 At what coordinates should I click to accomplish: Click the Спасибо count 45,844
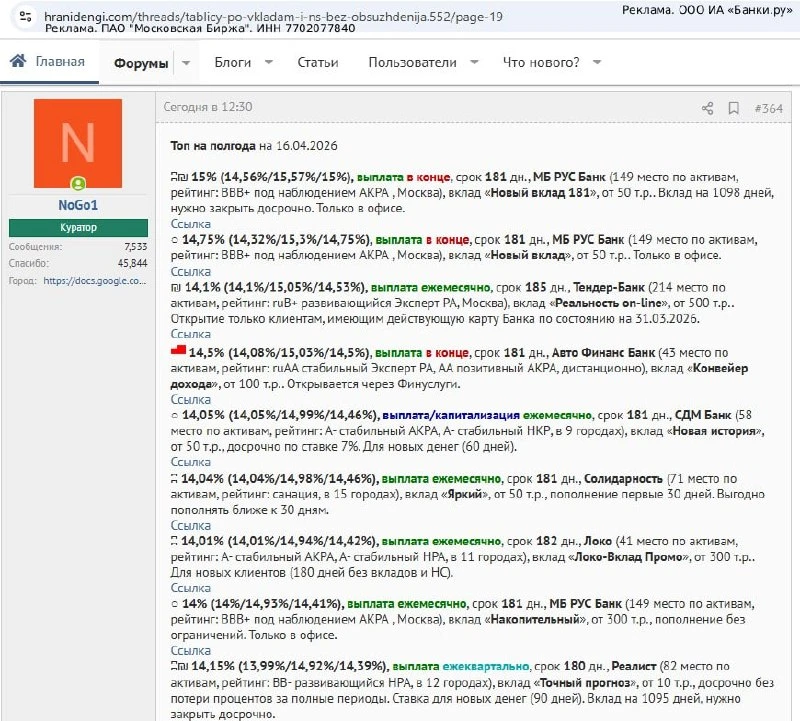pos(132,263)
